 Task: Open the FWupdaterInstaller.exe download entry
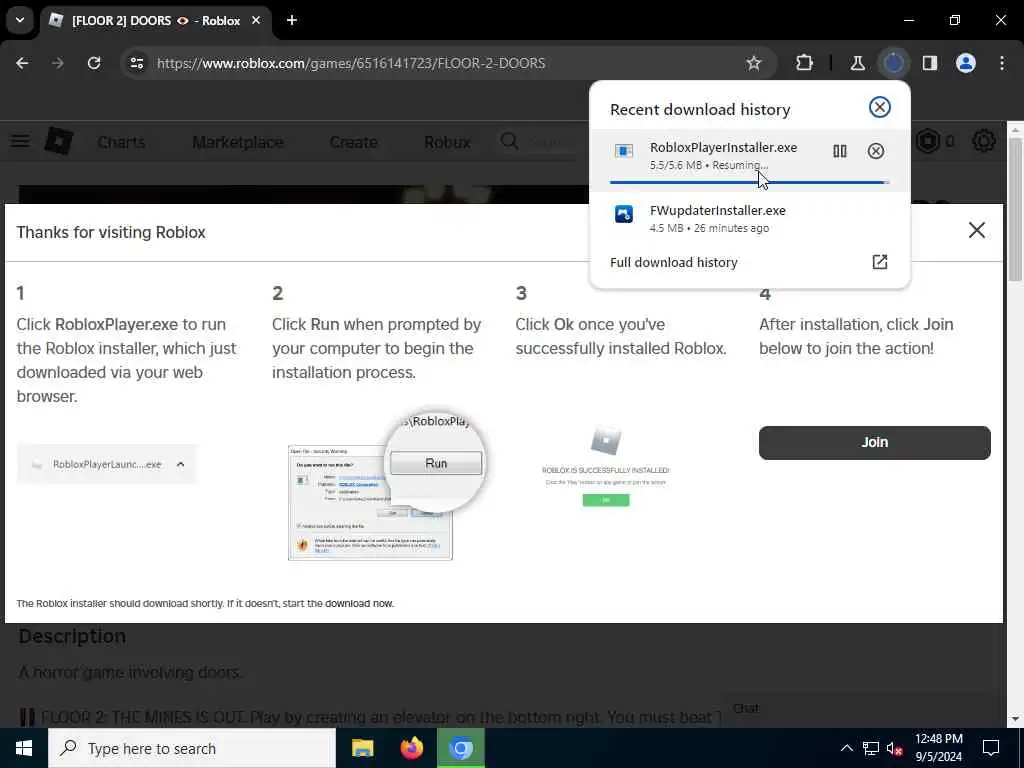[749, 219]
